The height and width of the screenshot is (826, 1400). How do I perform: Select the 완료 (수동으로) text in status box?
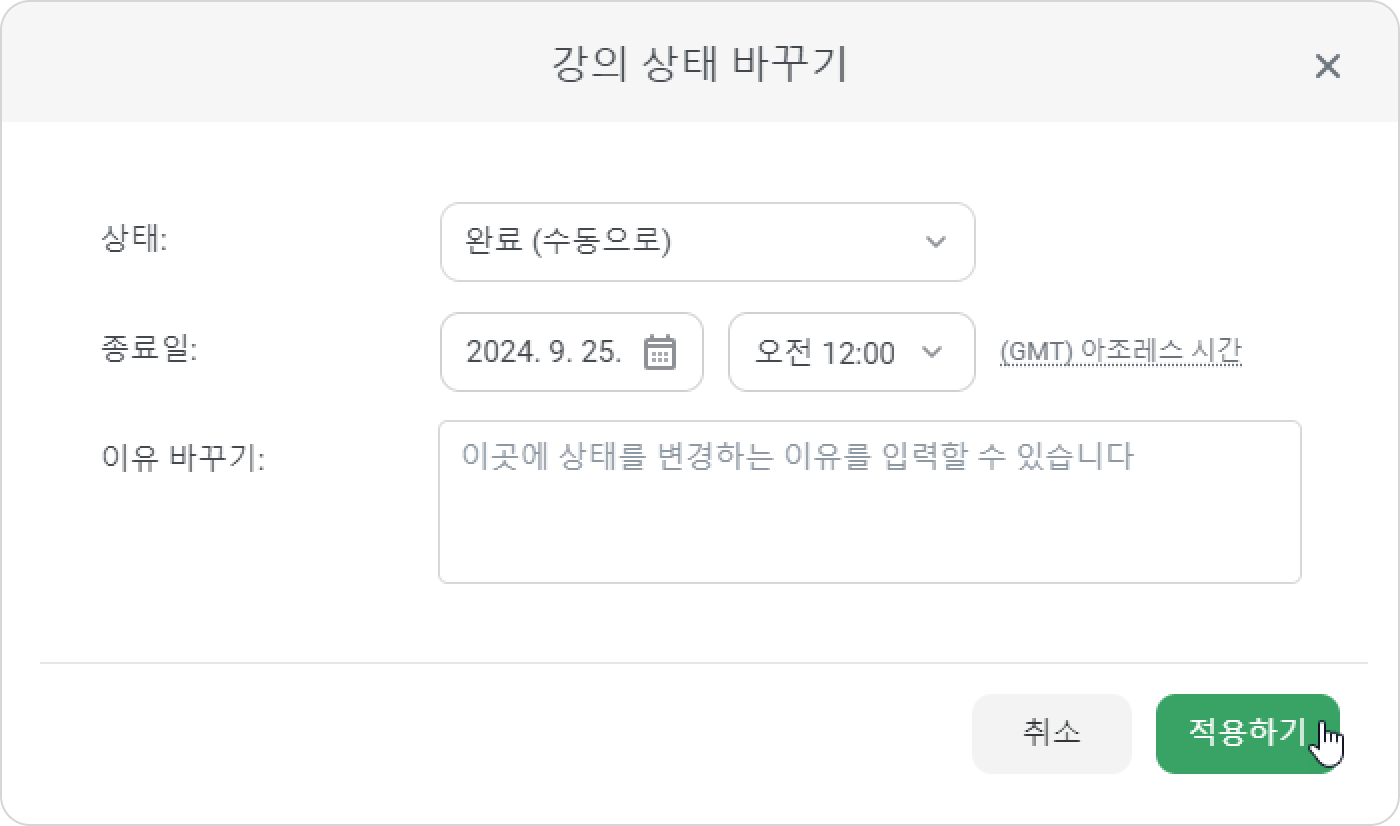point(568,242)
